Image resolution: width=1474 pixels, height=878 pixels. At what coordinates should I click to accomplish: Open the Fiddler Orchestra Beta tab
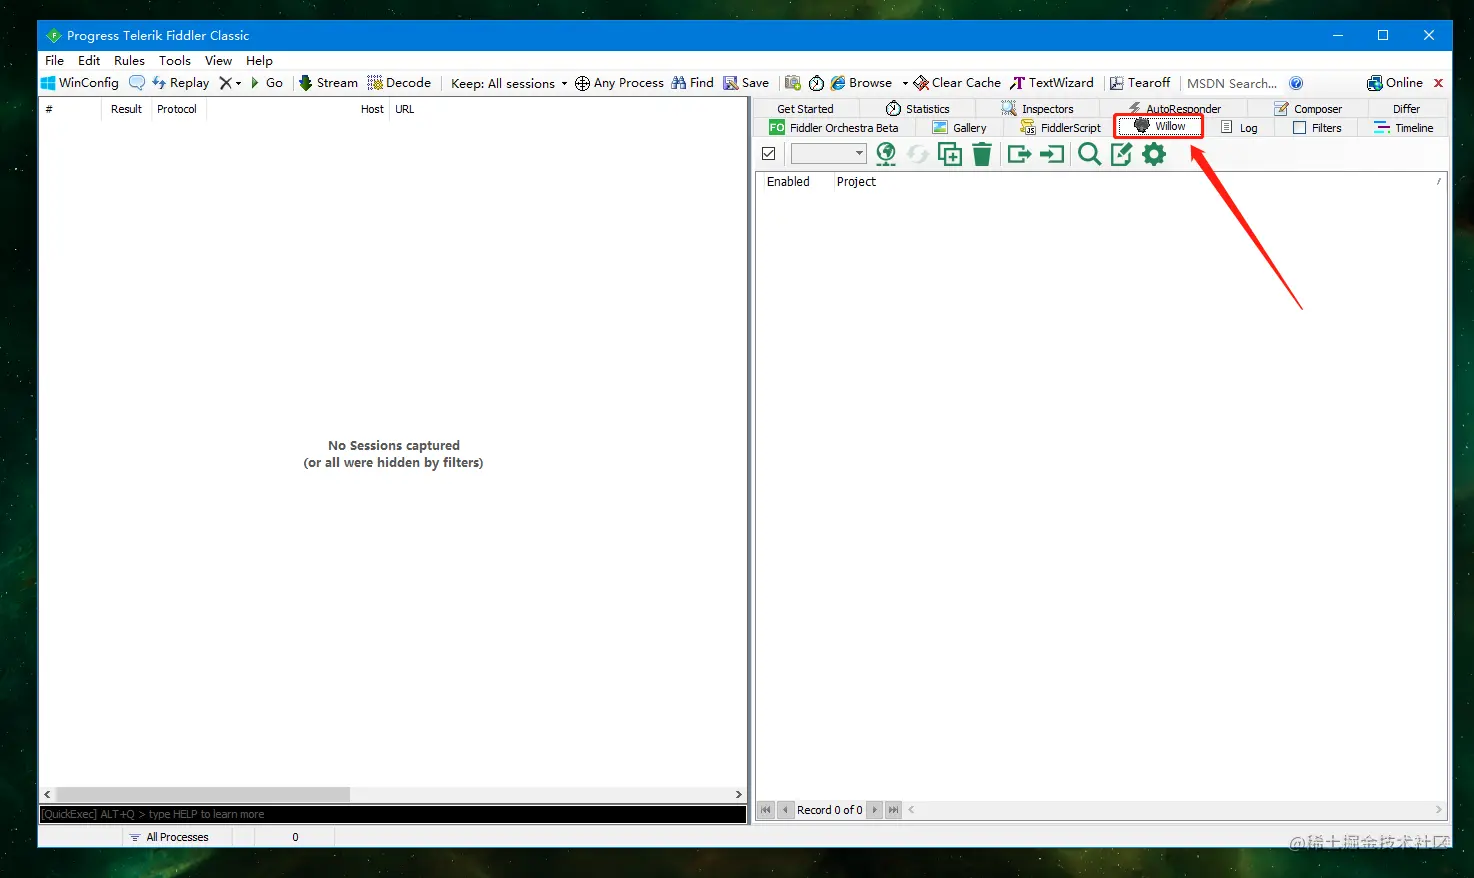[x=834, y=128]
